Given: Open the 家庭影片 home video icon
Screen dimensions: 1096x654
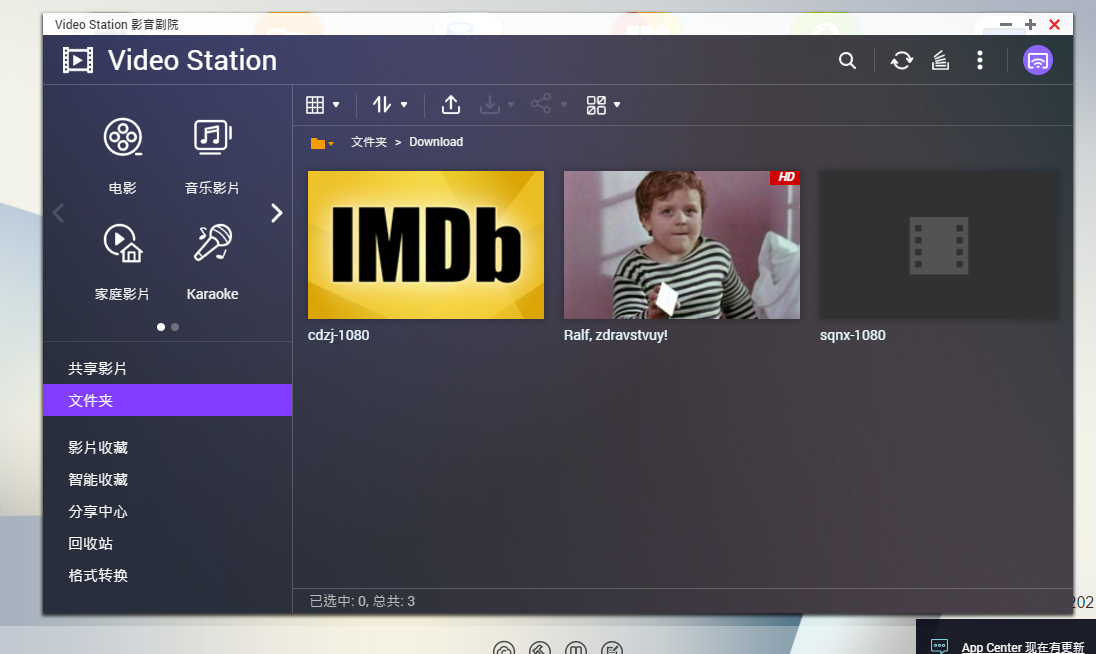Looking at the screenshot, I should [x=123, y=243].
